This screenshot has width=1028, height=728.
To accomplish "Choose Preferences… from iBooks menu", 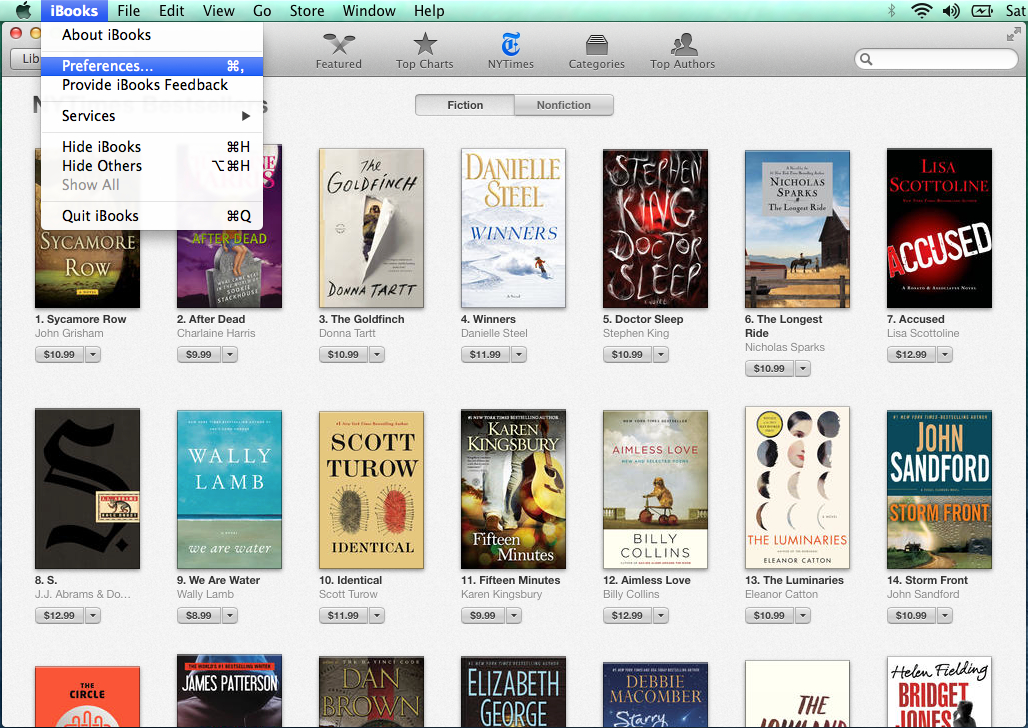I will 152,66.
